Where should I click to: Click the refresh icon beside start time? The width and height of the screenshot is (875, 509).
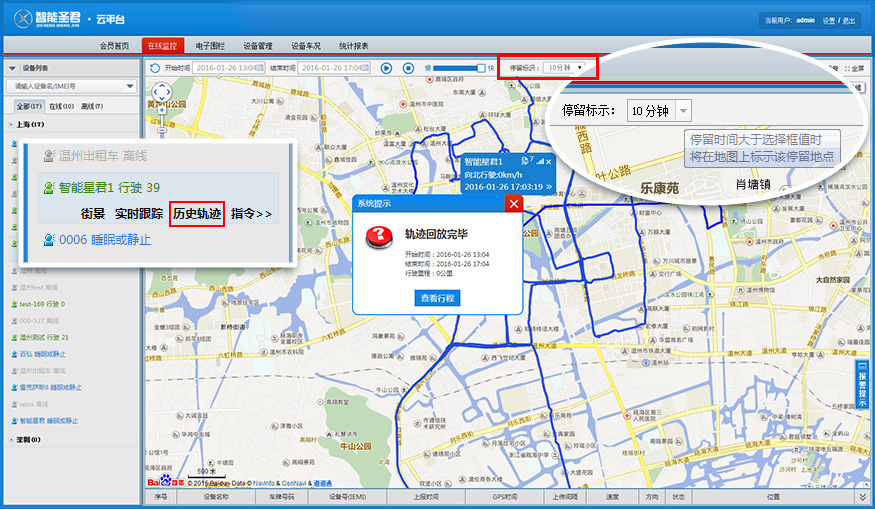155,68
